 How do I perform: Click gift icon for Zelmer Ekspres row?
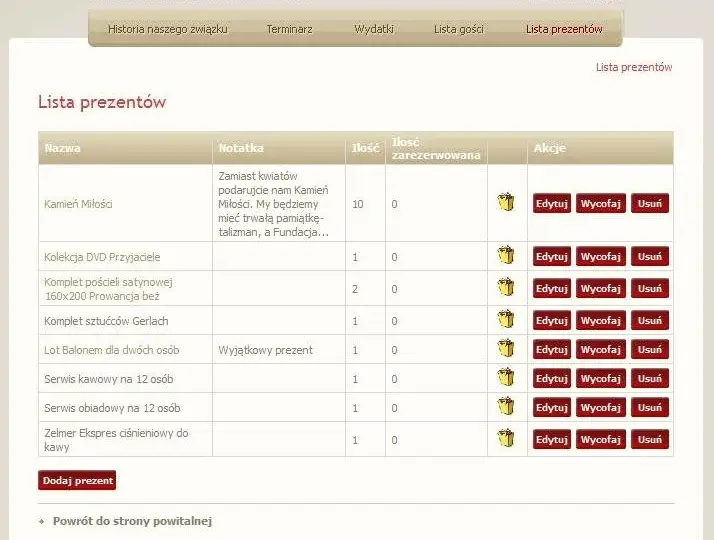click(506, 438)
